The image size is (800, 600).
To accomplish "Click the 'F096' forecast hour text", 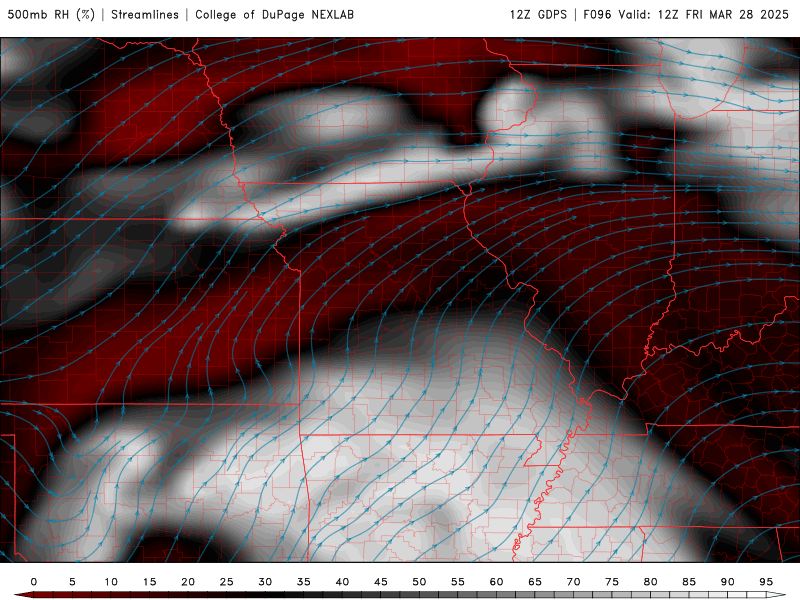I will coord(597,14).
